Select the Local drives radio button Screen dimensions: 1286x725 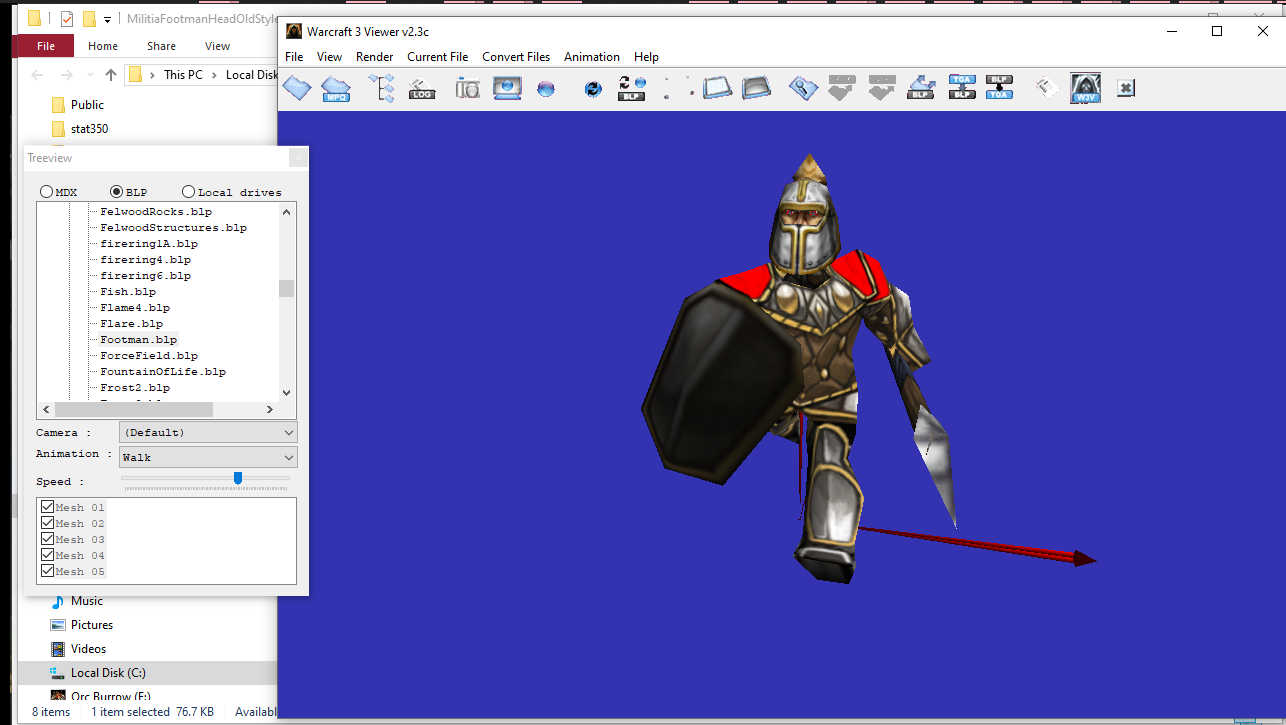point(189,192)
